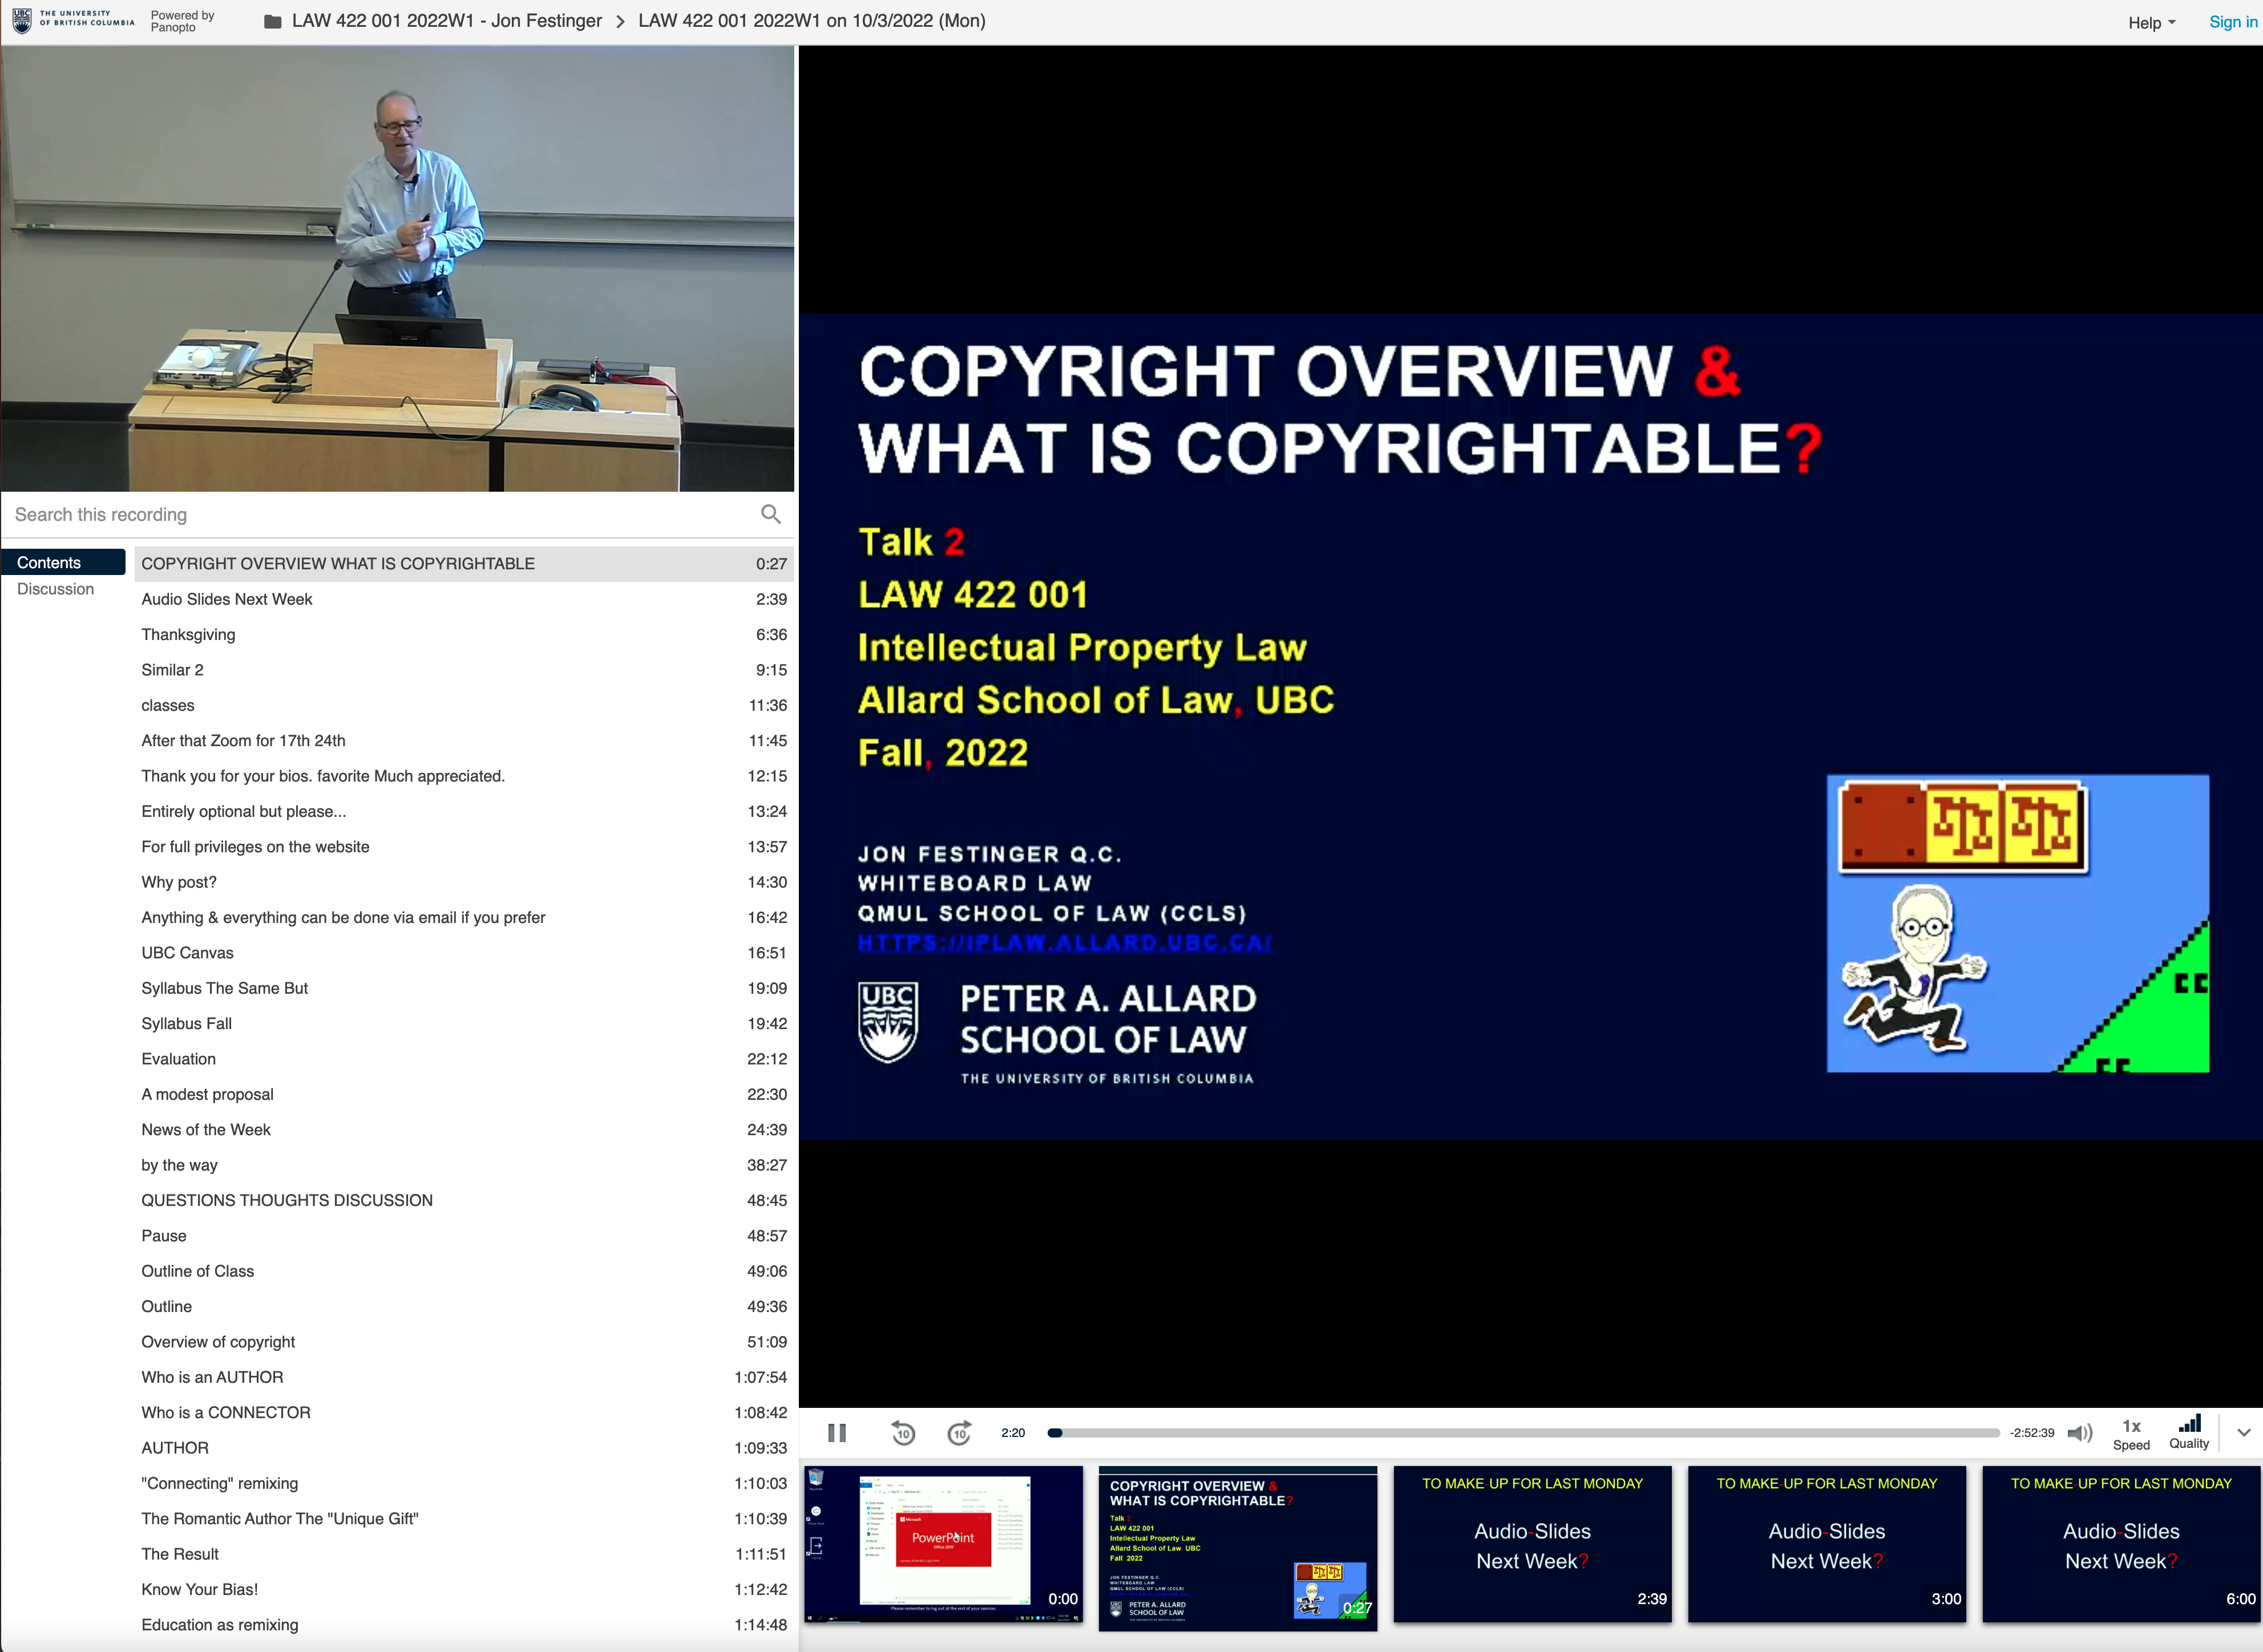Open the 3:00 Audio Slides thumbnail
The width and height of the screenshot is (2263, 1652).
click(1827, 1544)
